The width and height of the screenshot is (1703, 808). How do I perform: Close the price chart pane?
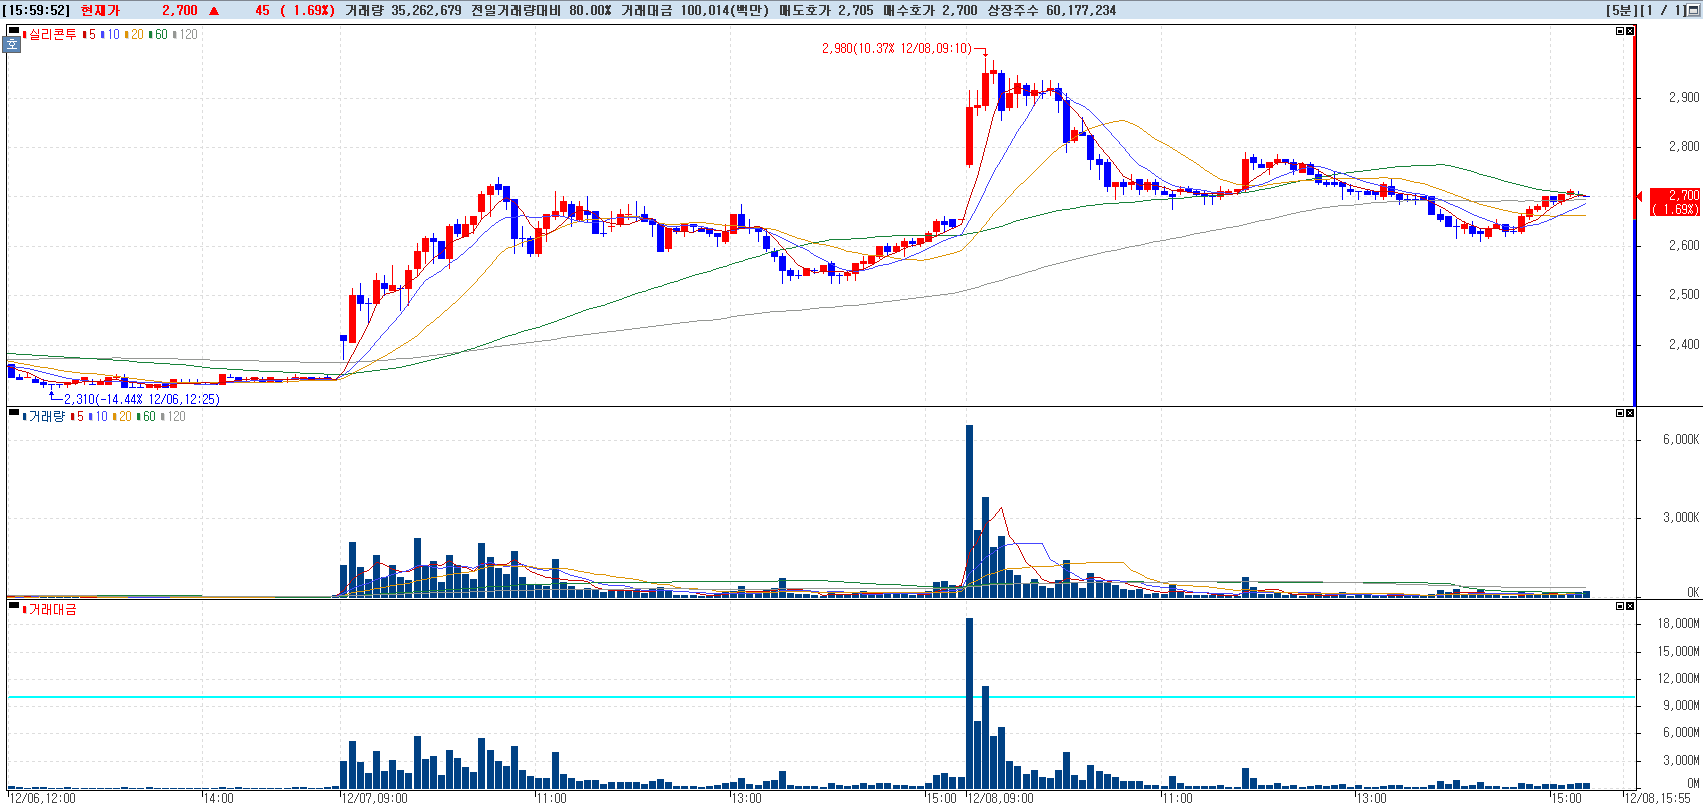1630,31
